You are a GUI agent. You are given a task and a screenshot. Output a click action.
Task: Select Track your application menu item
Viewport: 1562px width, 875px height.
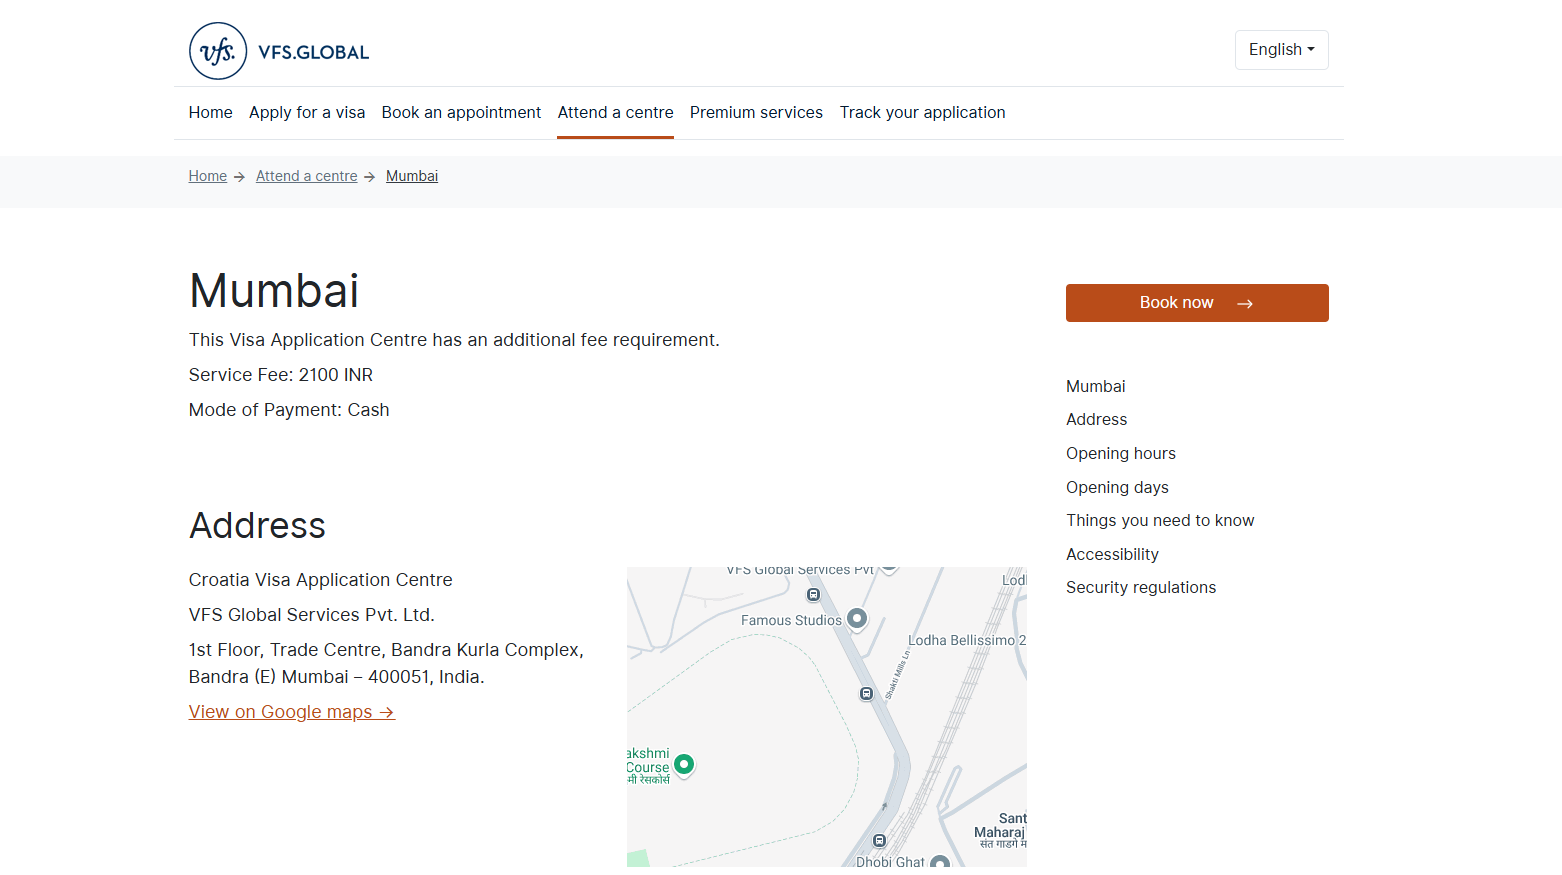(922, 112)
